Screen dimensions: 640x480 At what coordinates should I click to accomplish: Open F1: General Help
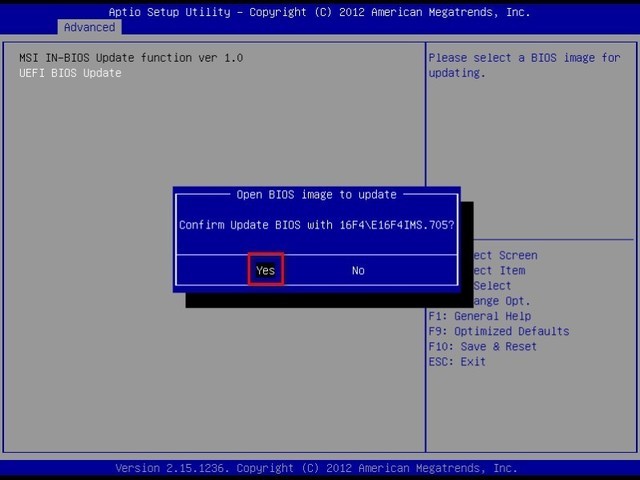coord(478,316)
